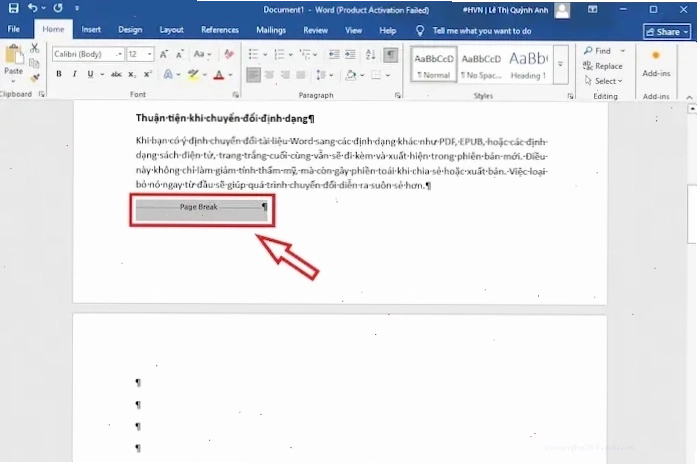This screenshot has width=697, height=464.
Task: Open the Paragraph settings dialog launcher
Action: (397, 95)
